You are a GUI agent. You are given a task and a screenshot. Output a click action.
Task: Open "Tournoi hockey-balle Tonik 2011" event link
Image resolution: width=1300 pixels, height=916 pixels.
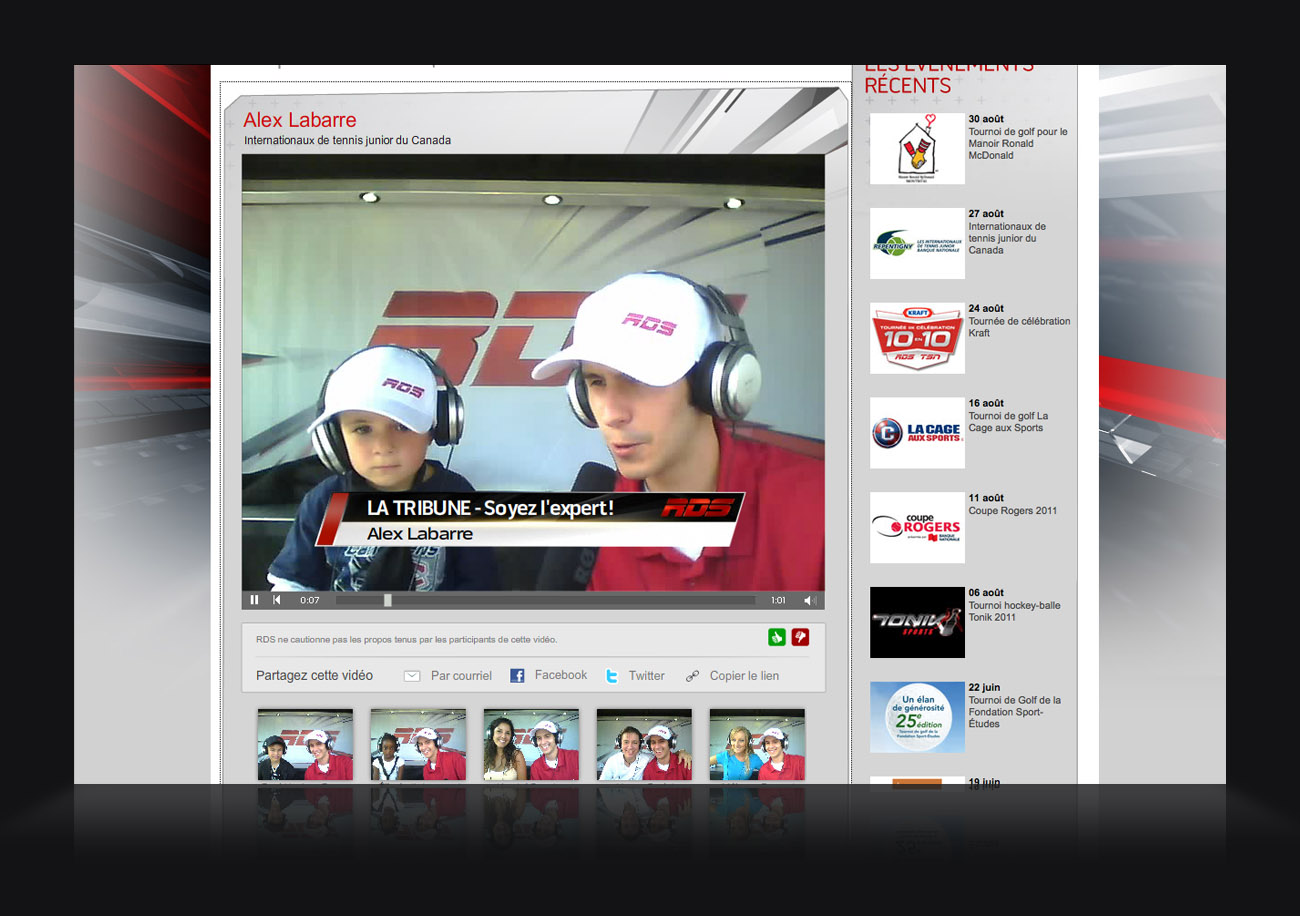pos(1014,611)
